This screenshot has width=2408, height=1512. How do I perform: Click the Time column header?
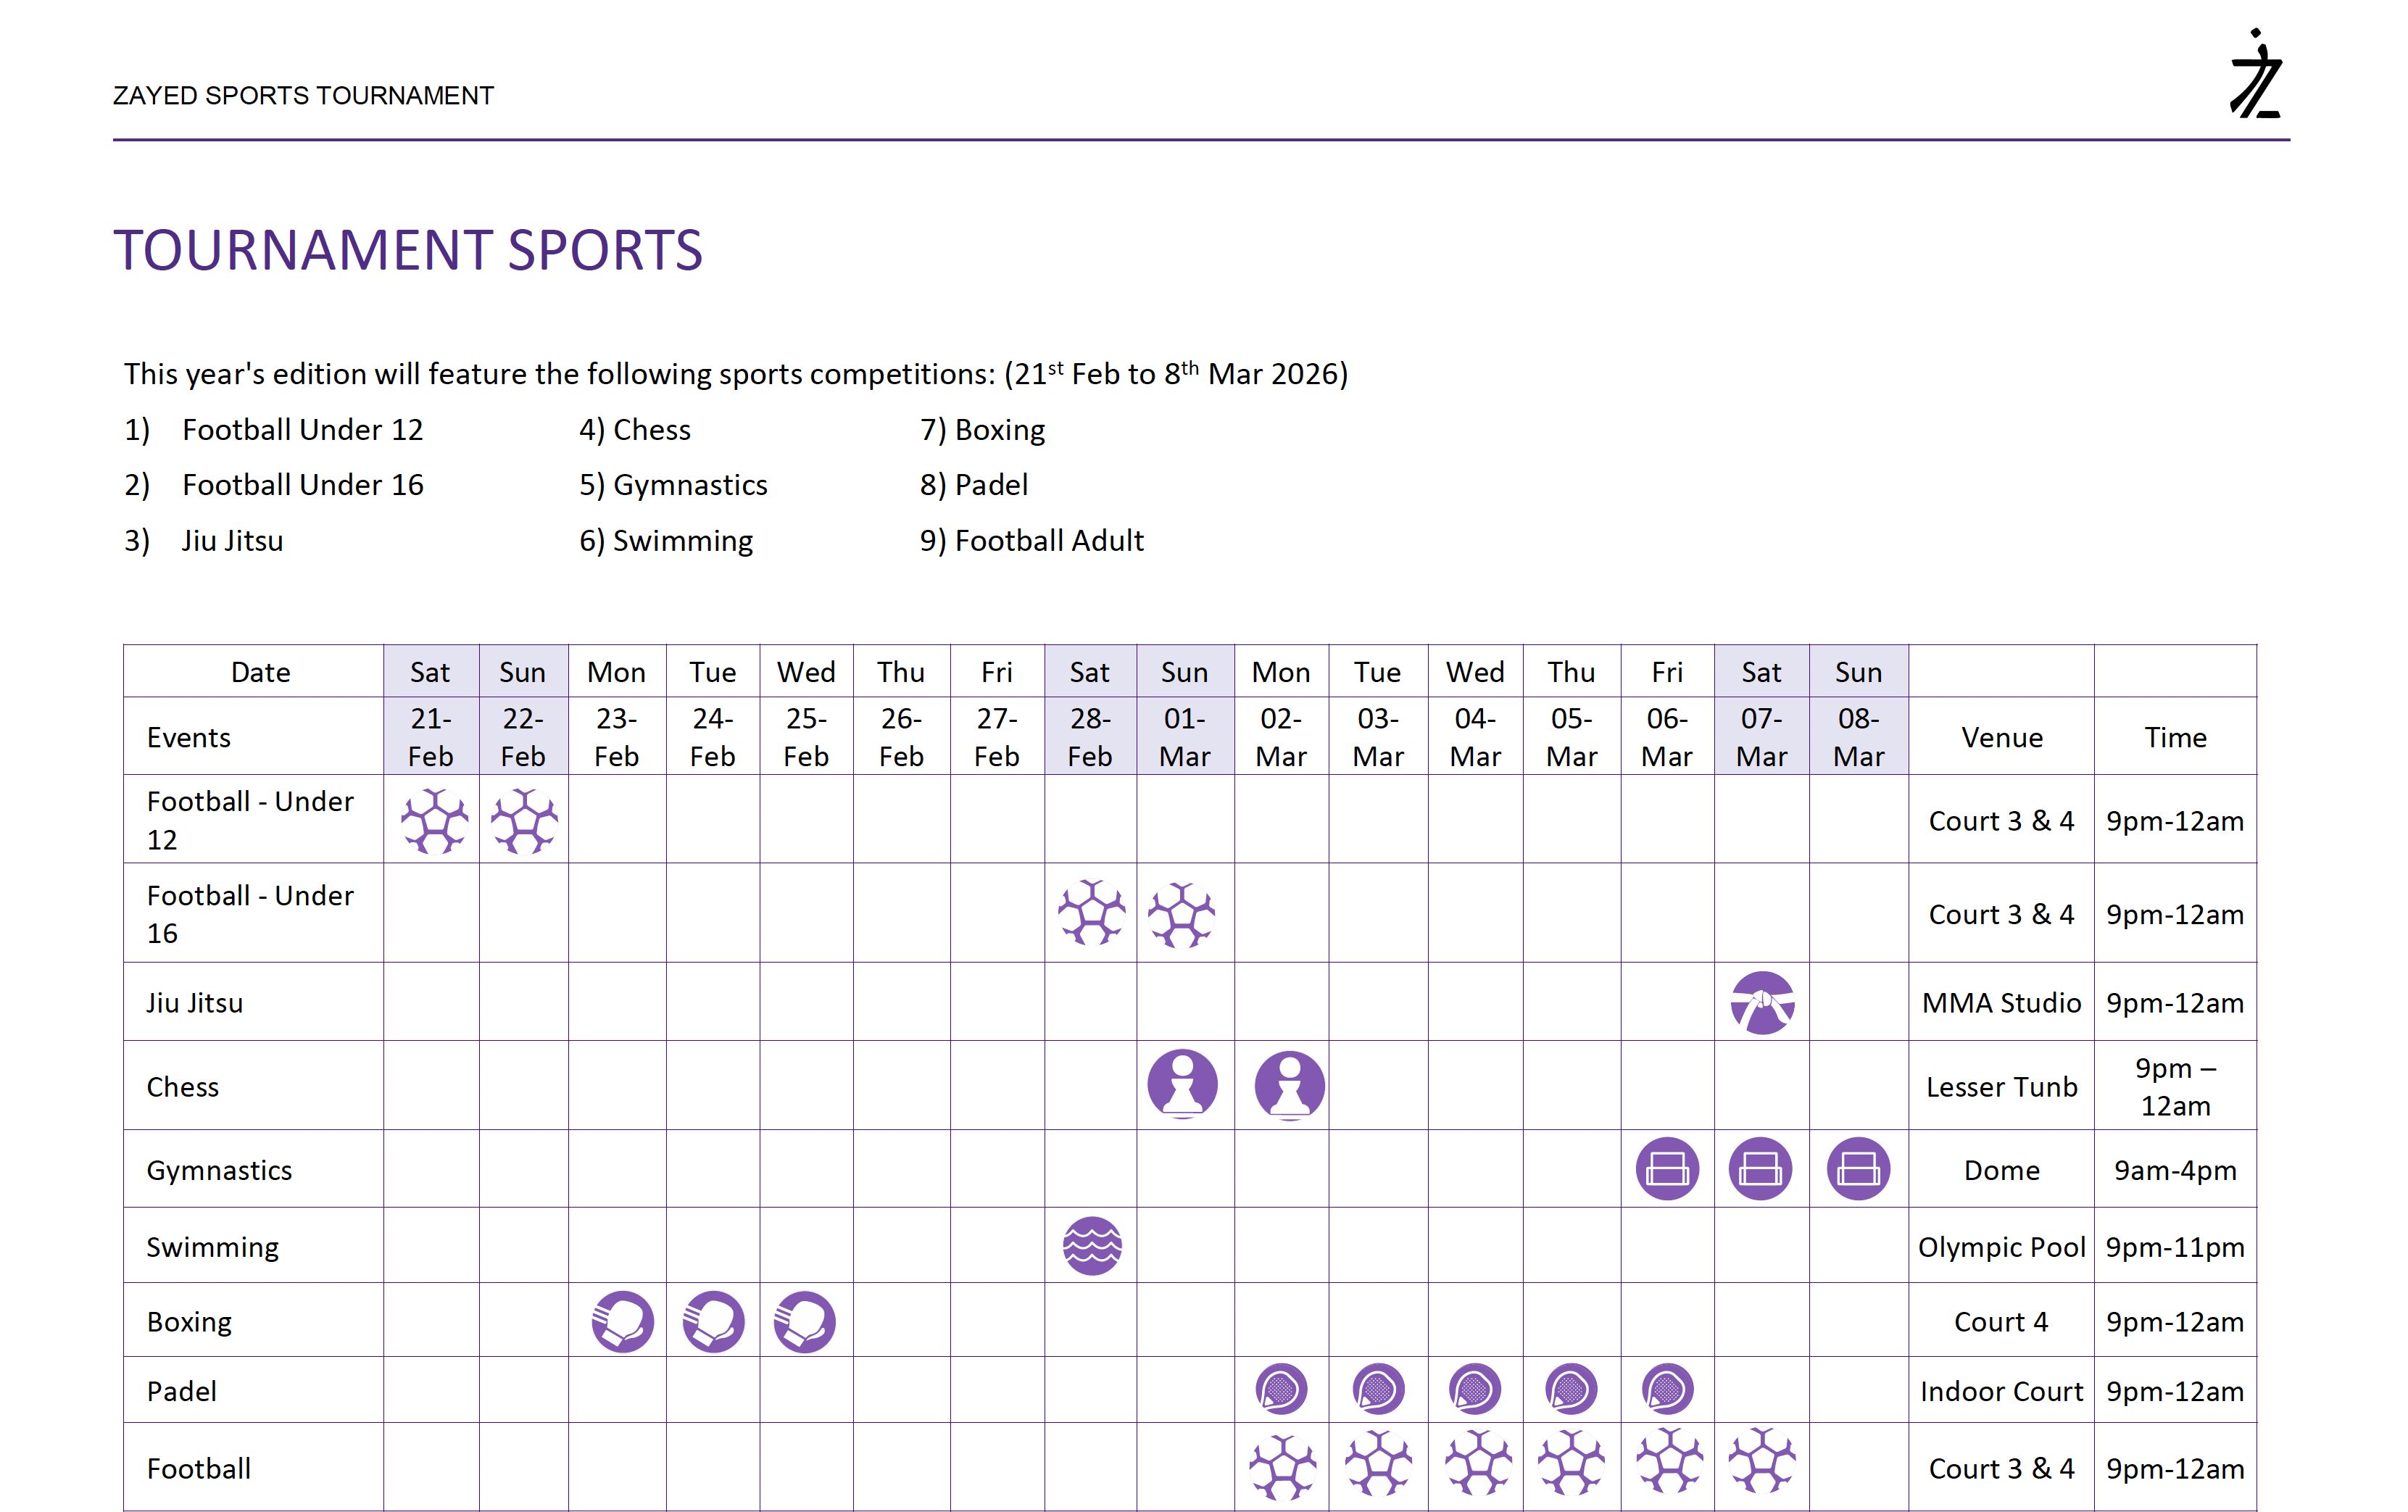point(2175,738)
